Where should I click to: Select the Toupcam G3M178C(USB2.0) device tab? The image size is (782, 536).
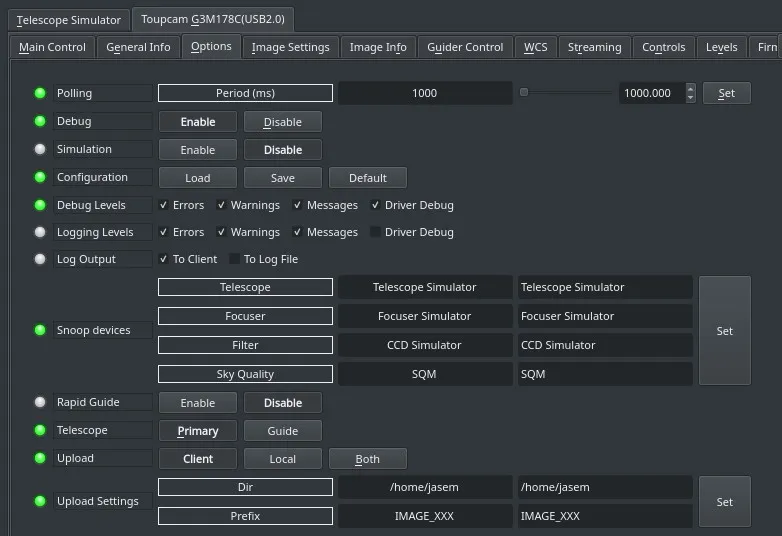coord(213,19)
